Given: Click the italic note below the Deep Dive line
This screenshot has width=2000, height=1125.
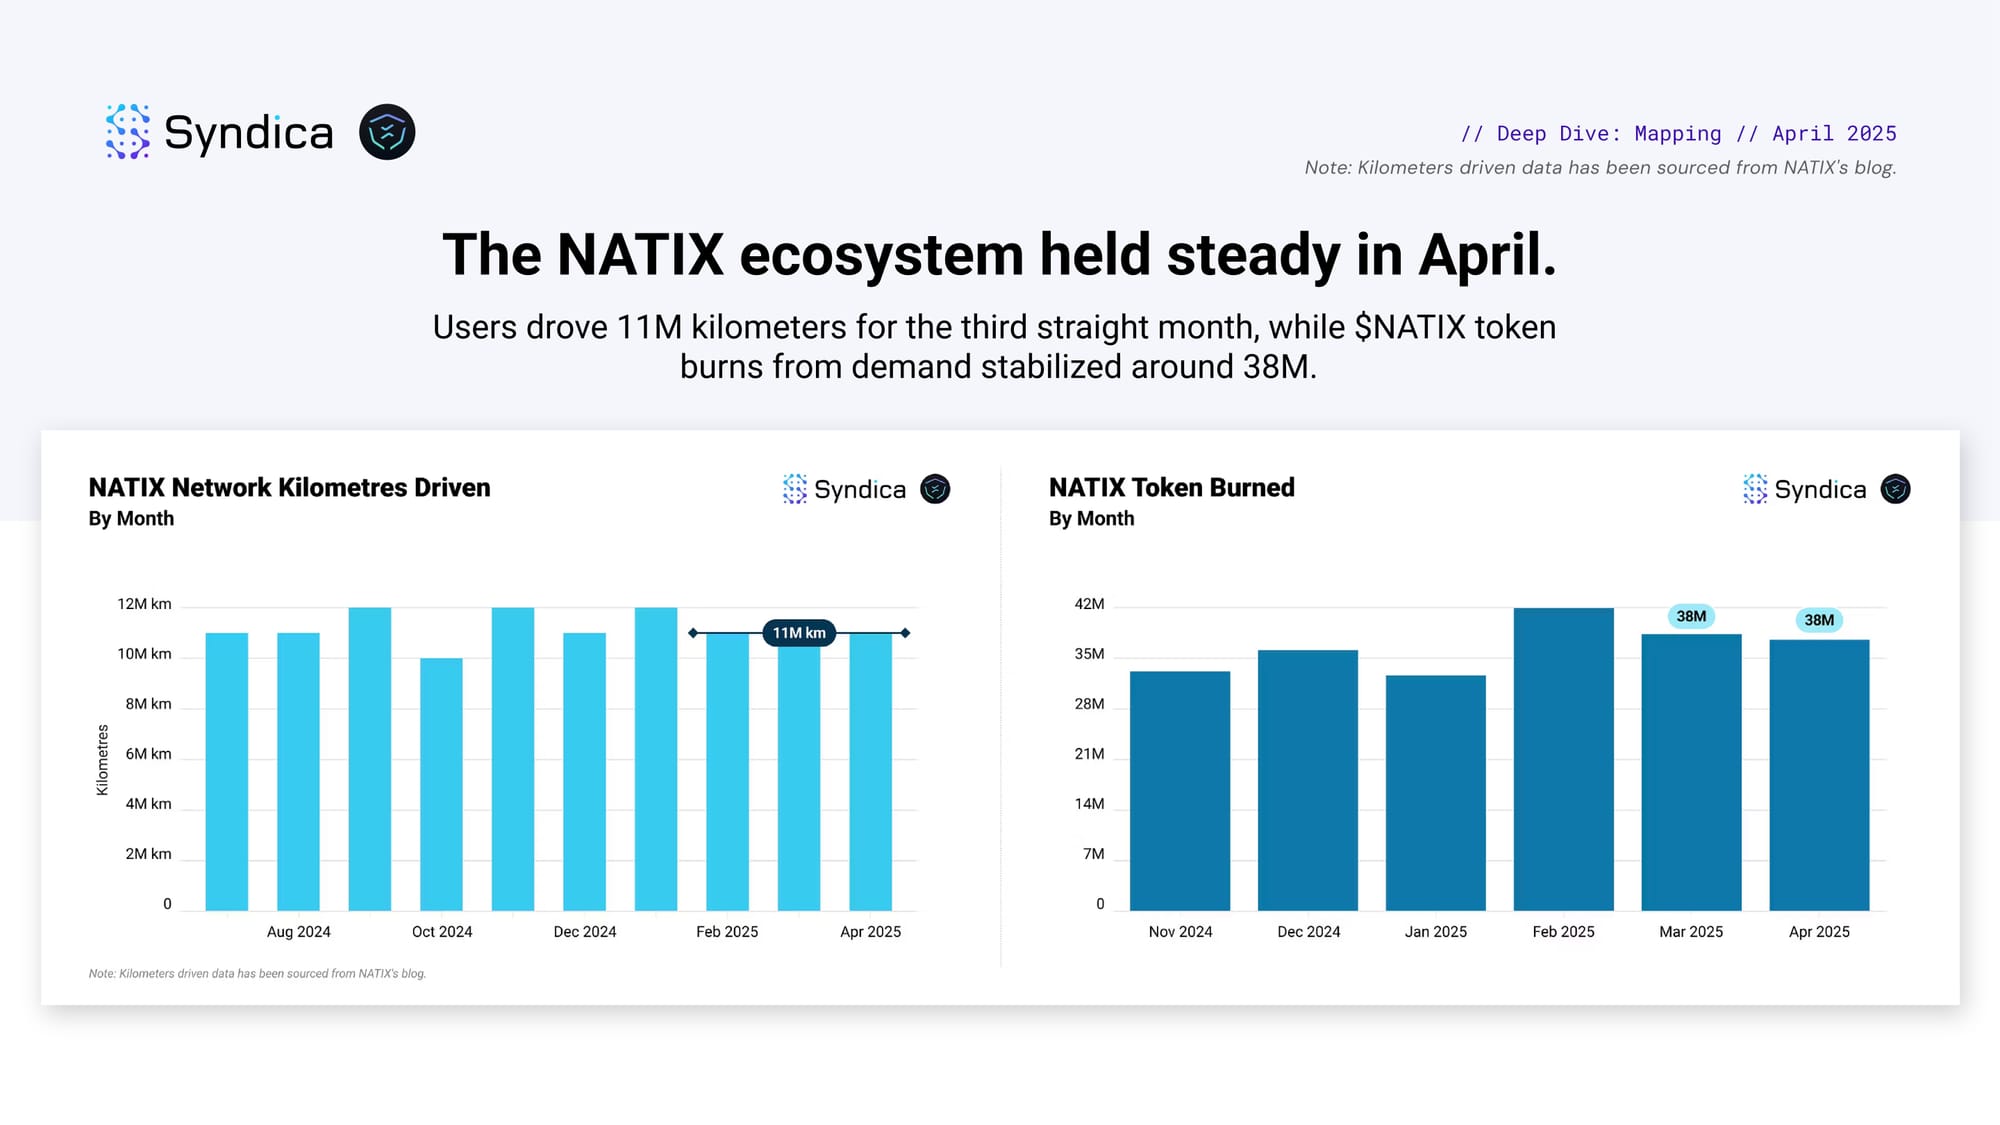Looking at the screenshot, I should point(1600,167).
